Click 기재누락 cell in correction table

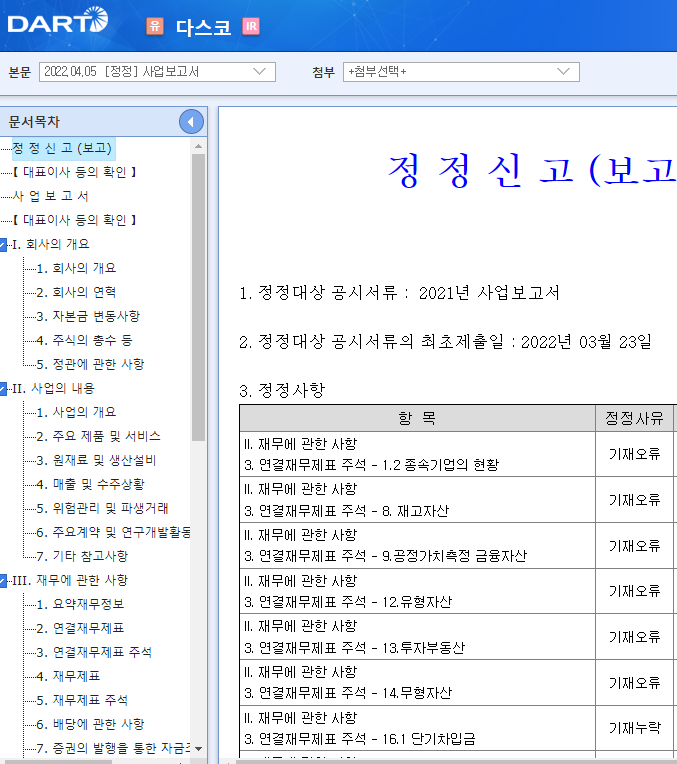[x=634, y=728]
